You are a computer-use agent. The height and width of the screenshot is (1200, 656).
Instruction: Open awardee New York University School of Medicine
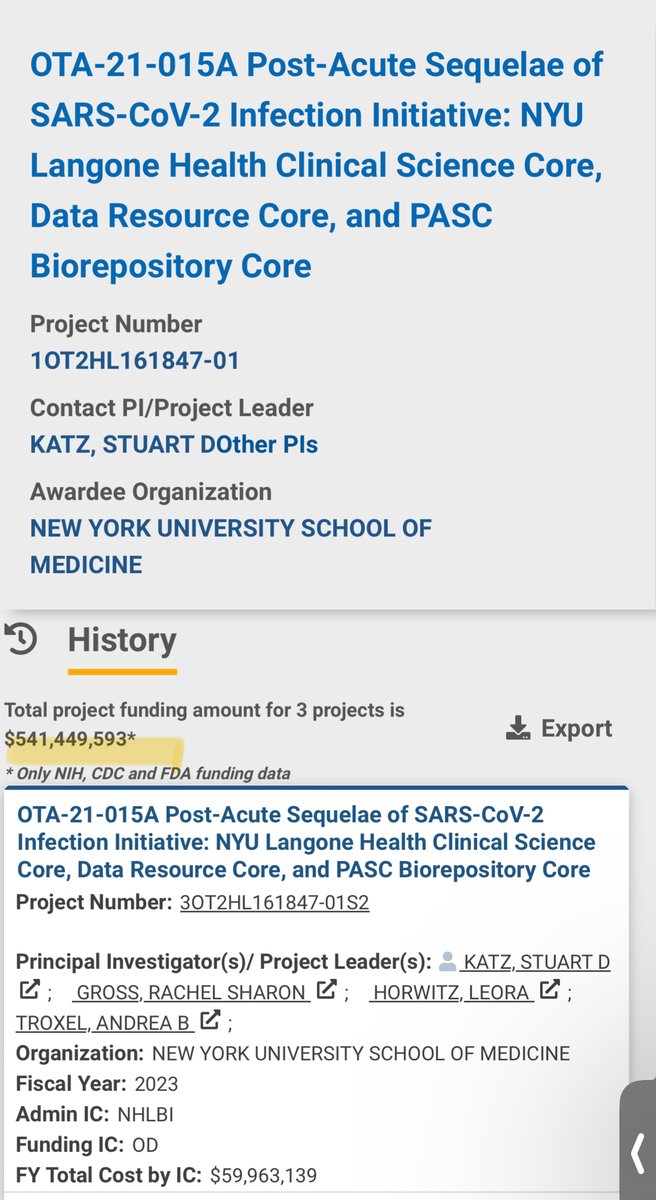[x=230, y=546]
